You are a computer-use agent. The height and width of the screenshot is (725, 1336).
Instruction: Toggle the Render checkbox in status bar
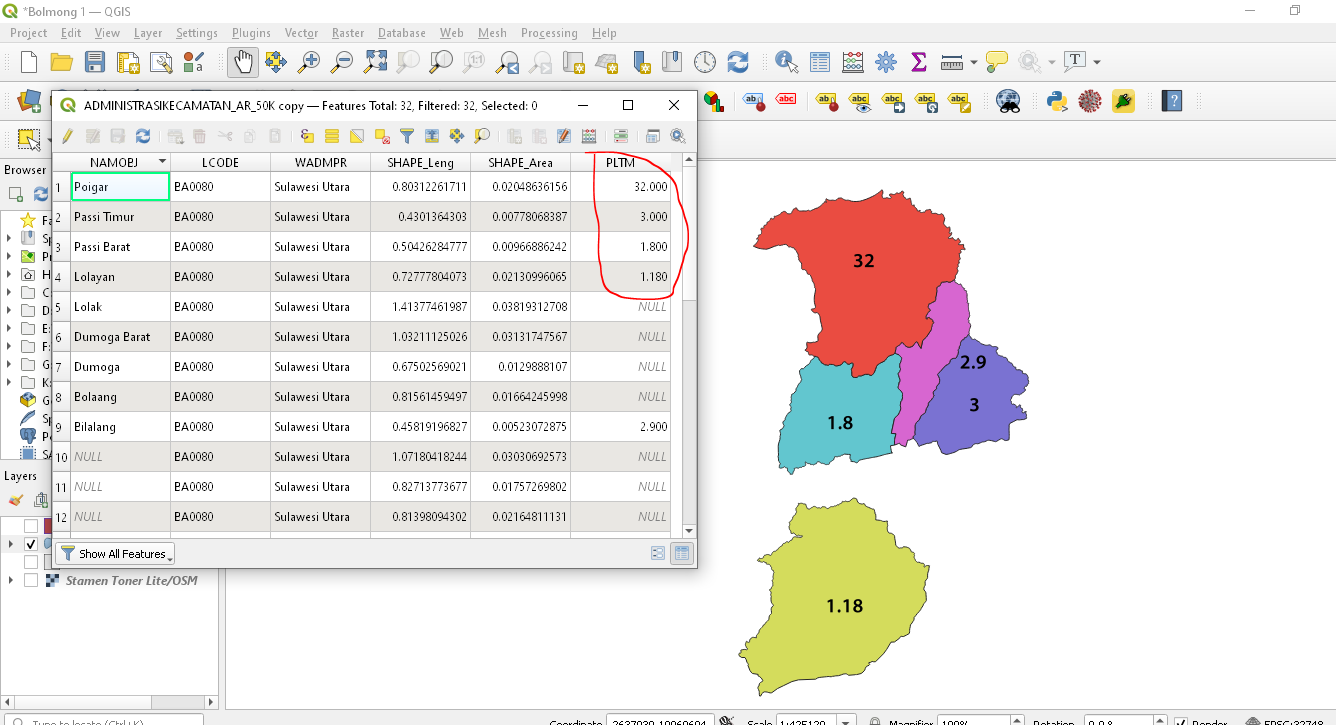click(1181, 721)
